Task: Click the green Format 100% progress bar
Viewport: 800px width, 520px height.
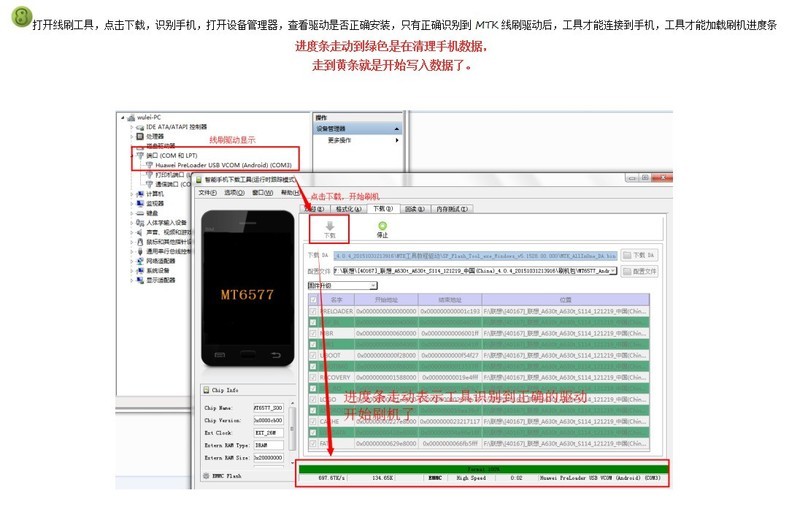Action: [483, 469]
